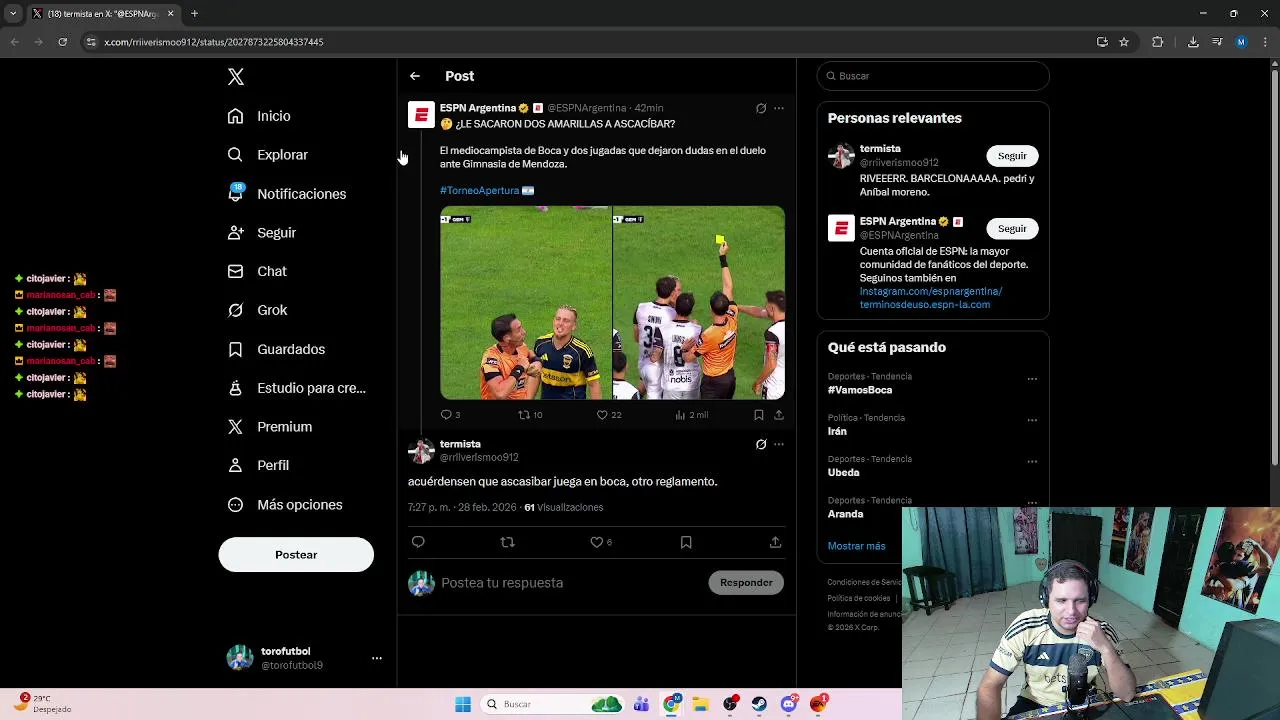
Task: Open the #TorneoApertura hashtag link
Action: click(480, 190)
